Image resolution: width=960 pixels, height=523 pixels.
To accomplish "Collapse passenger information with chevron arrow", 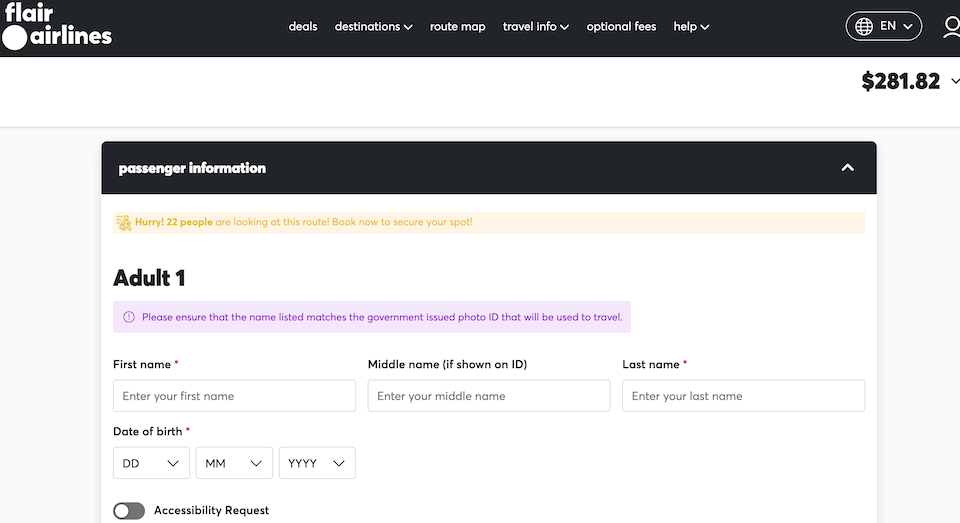I will click(x=847, y=168).
